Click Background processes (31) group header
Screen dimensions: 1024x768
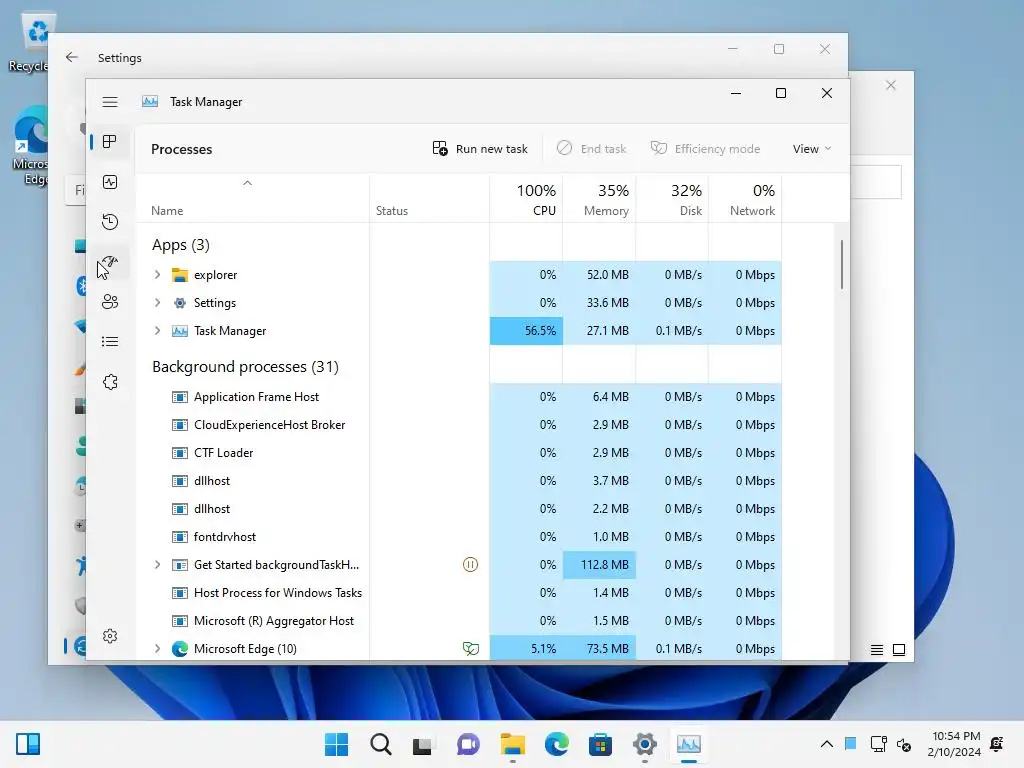coord(246,367)
